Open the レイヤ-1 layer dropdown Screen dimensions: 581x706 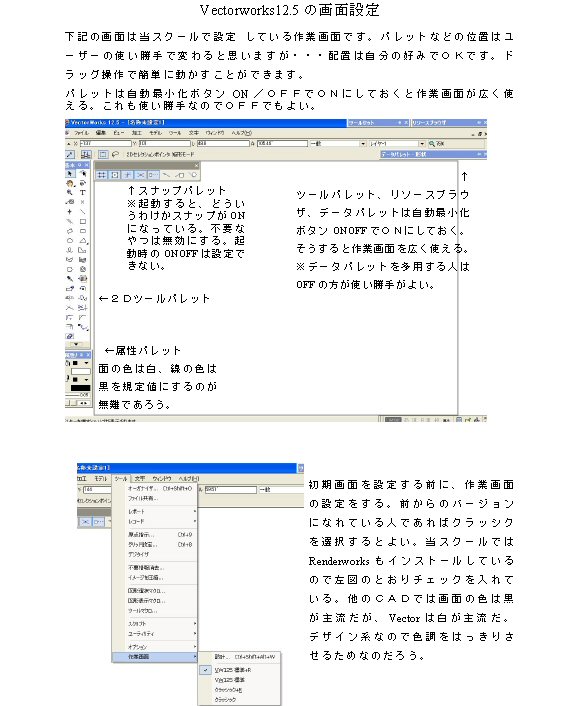(397, 144)
